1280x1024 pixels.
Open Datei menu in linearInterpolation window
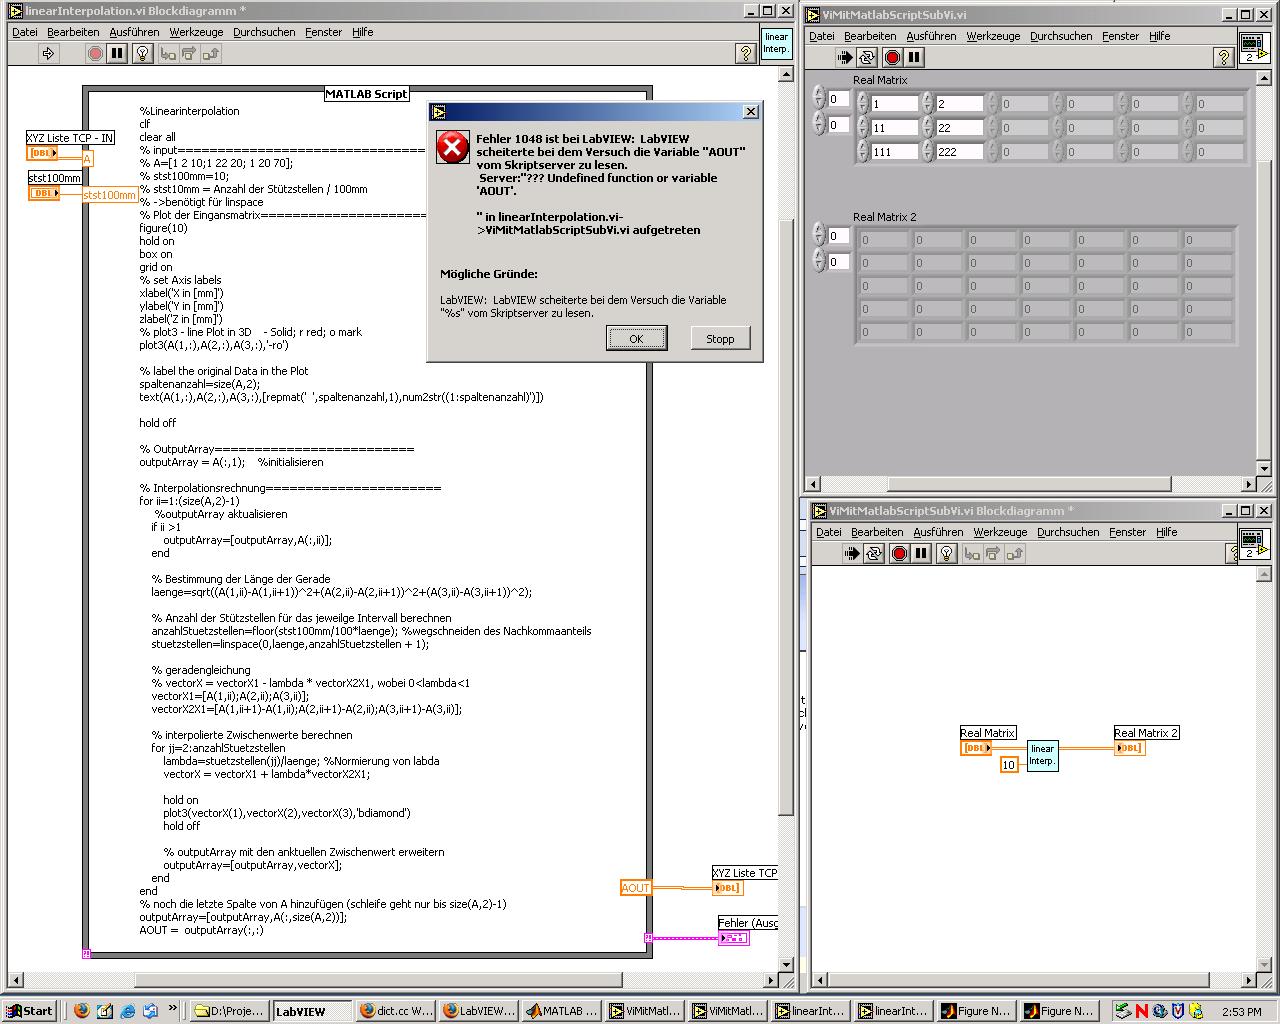tap(24, 32)
